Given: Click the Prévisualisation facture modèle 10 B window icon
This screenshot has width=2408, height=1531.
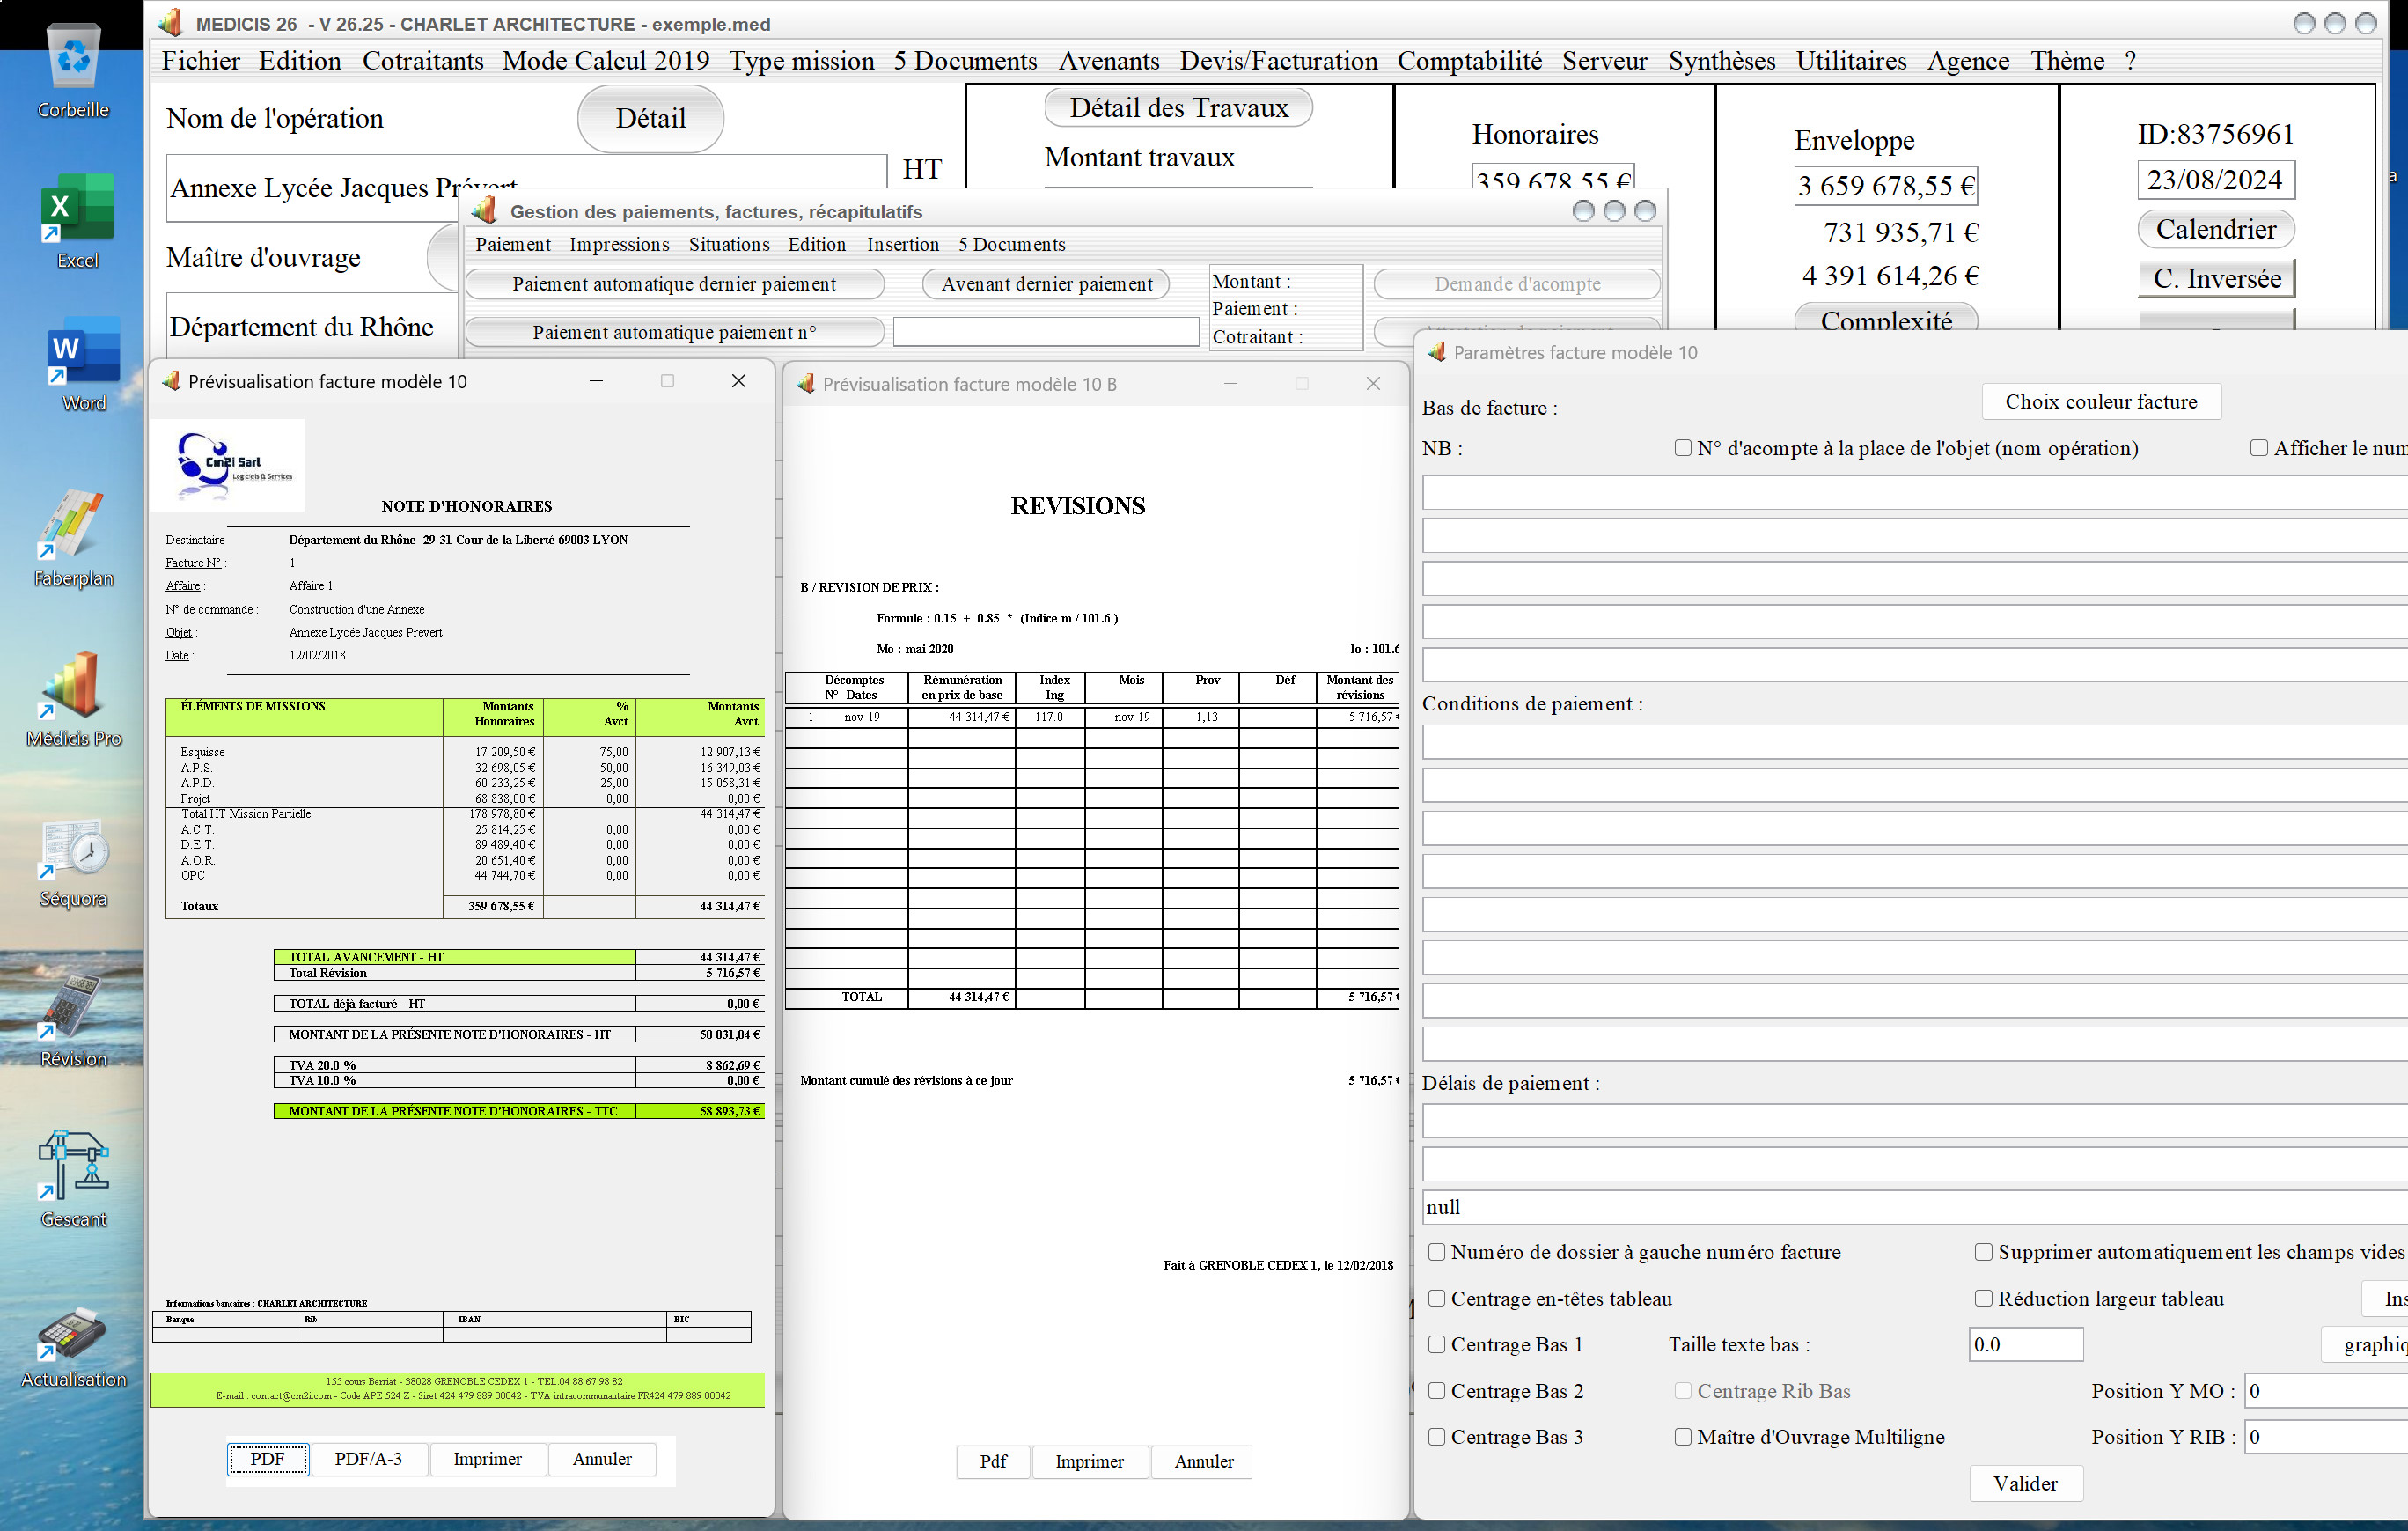Looking at the screenshot, I should point(805,384).
